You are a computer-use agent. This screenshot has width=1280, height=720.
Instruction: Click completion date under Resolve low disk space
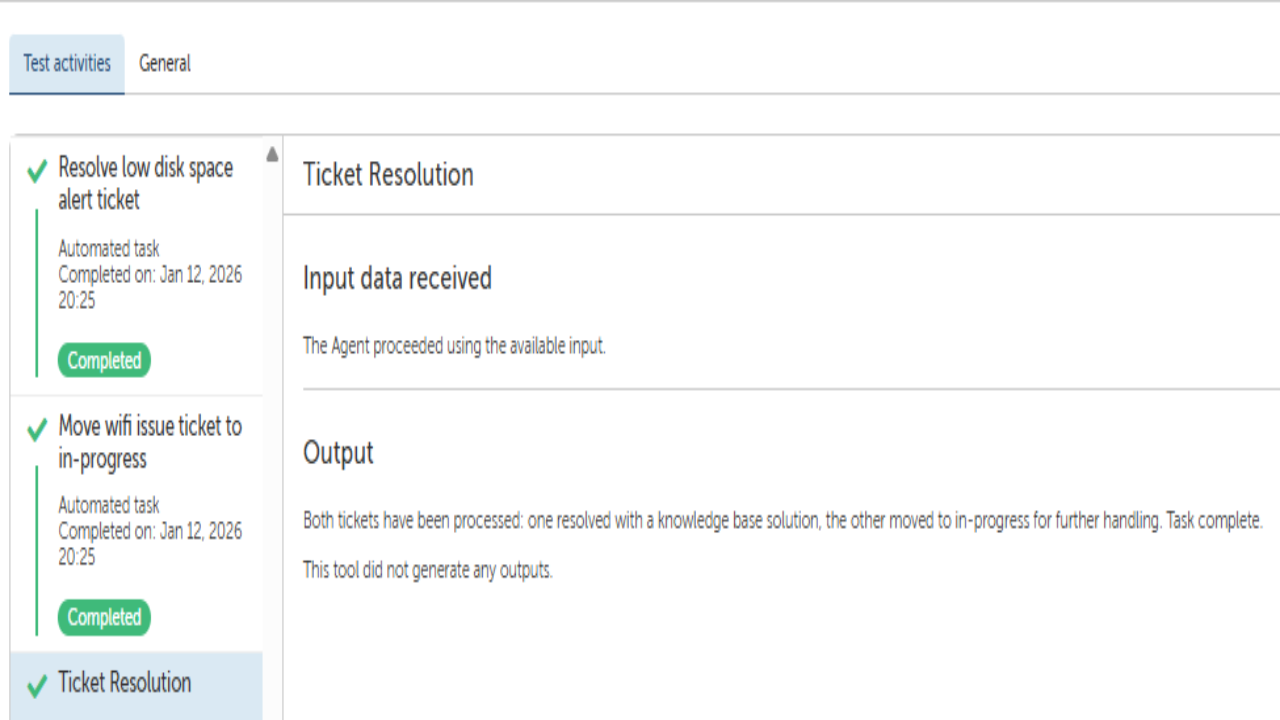pyautogui.click(x=149, y=287)
